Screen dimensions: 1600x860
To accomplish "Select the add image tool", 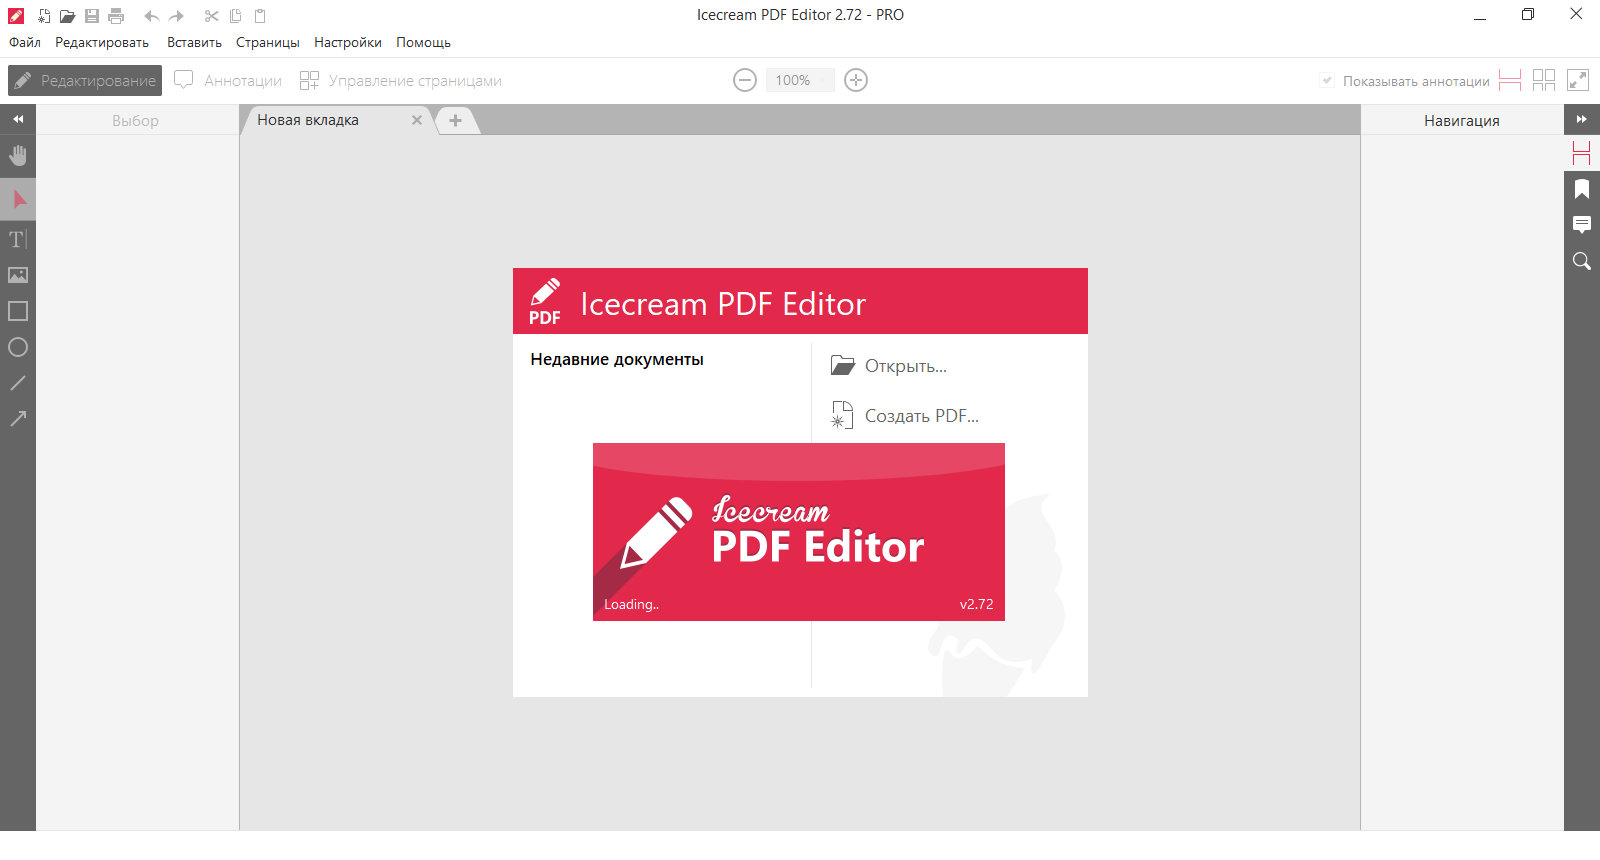I will tap(18, 275).
